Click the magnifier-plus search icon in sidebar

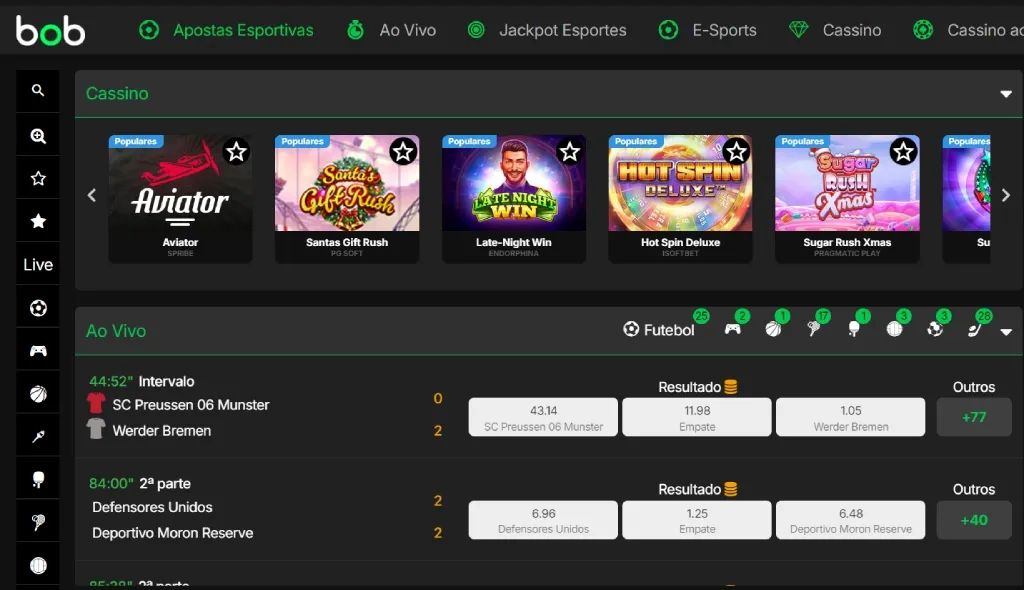click(38, 135)
